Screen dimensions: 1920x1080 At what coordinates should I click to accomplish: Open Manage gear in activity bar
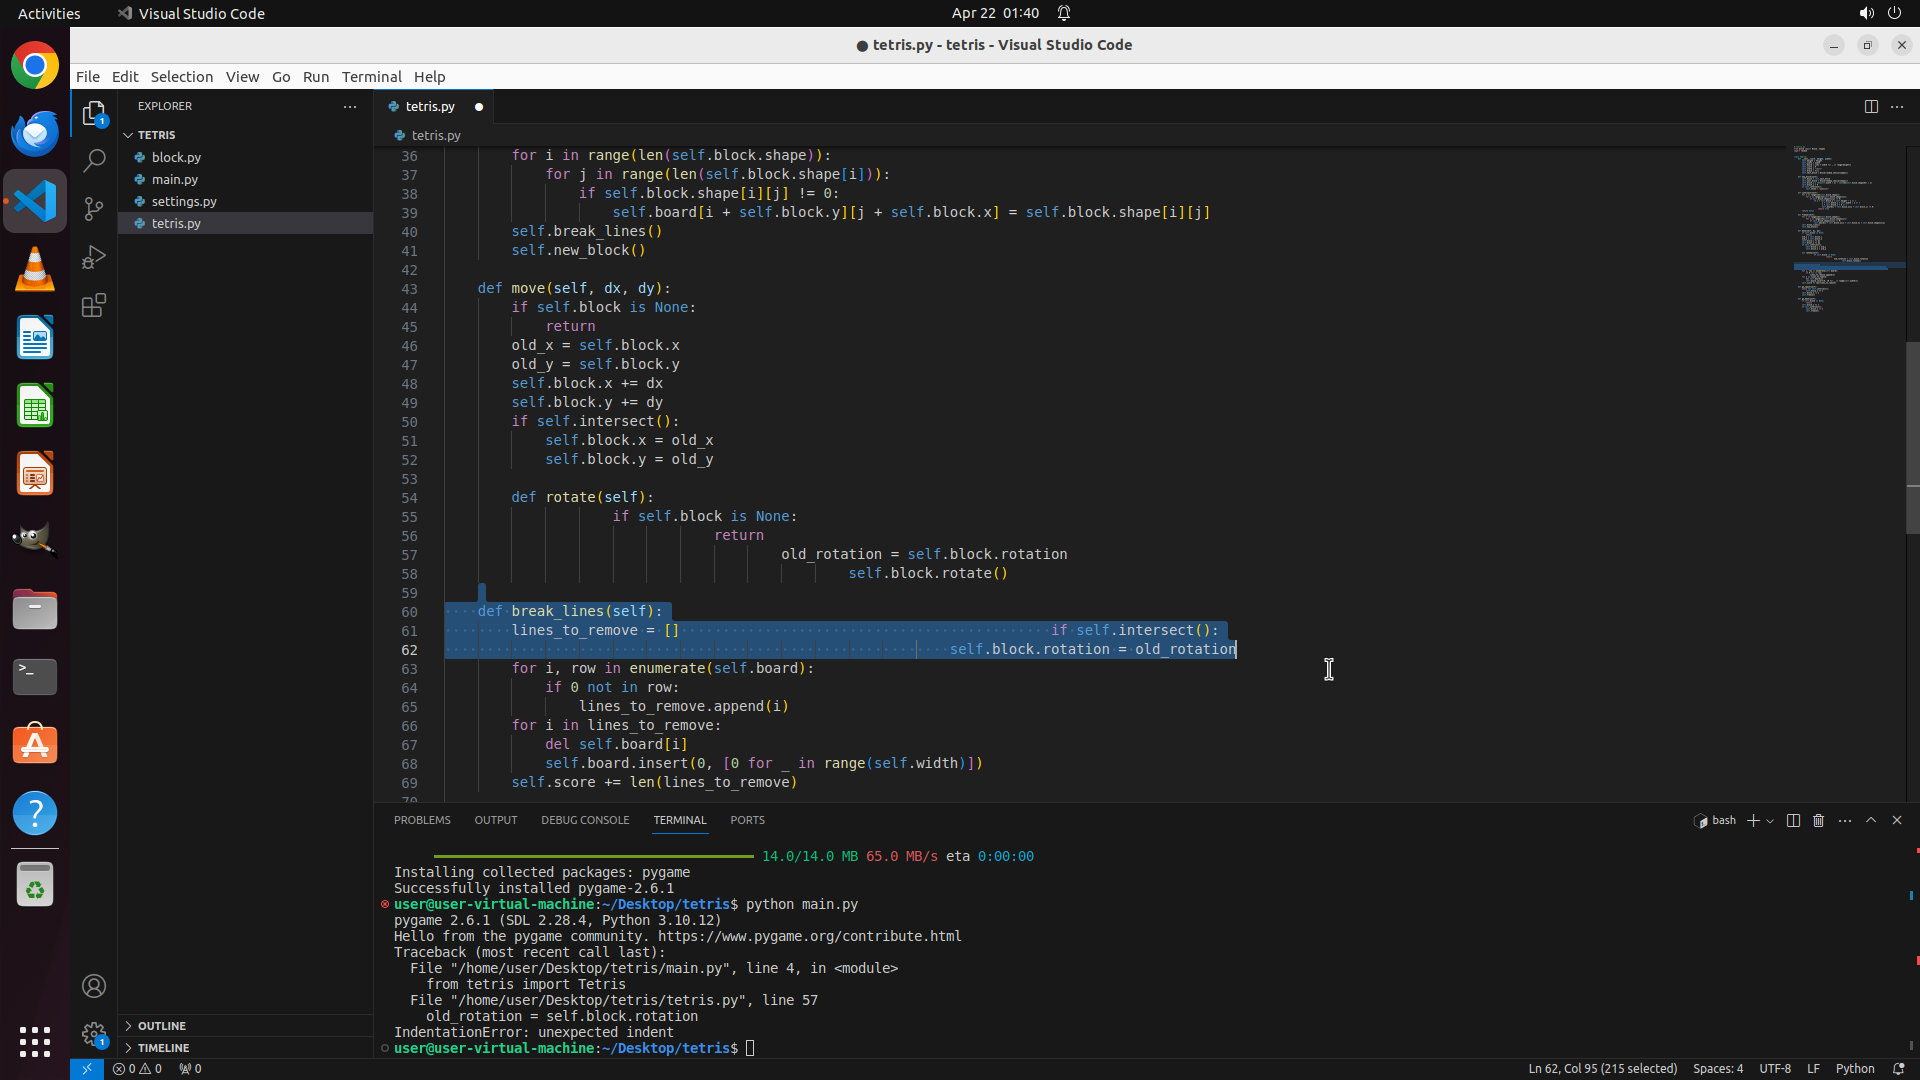[94, 1033]
